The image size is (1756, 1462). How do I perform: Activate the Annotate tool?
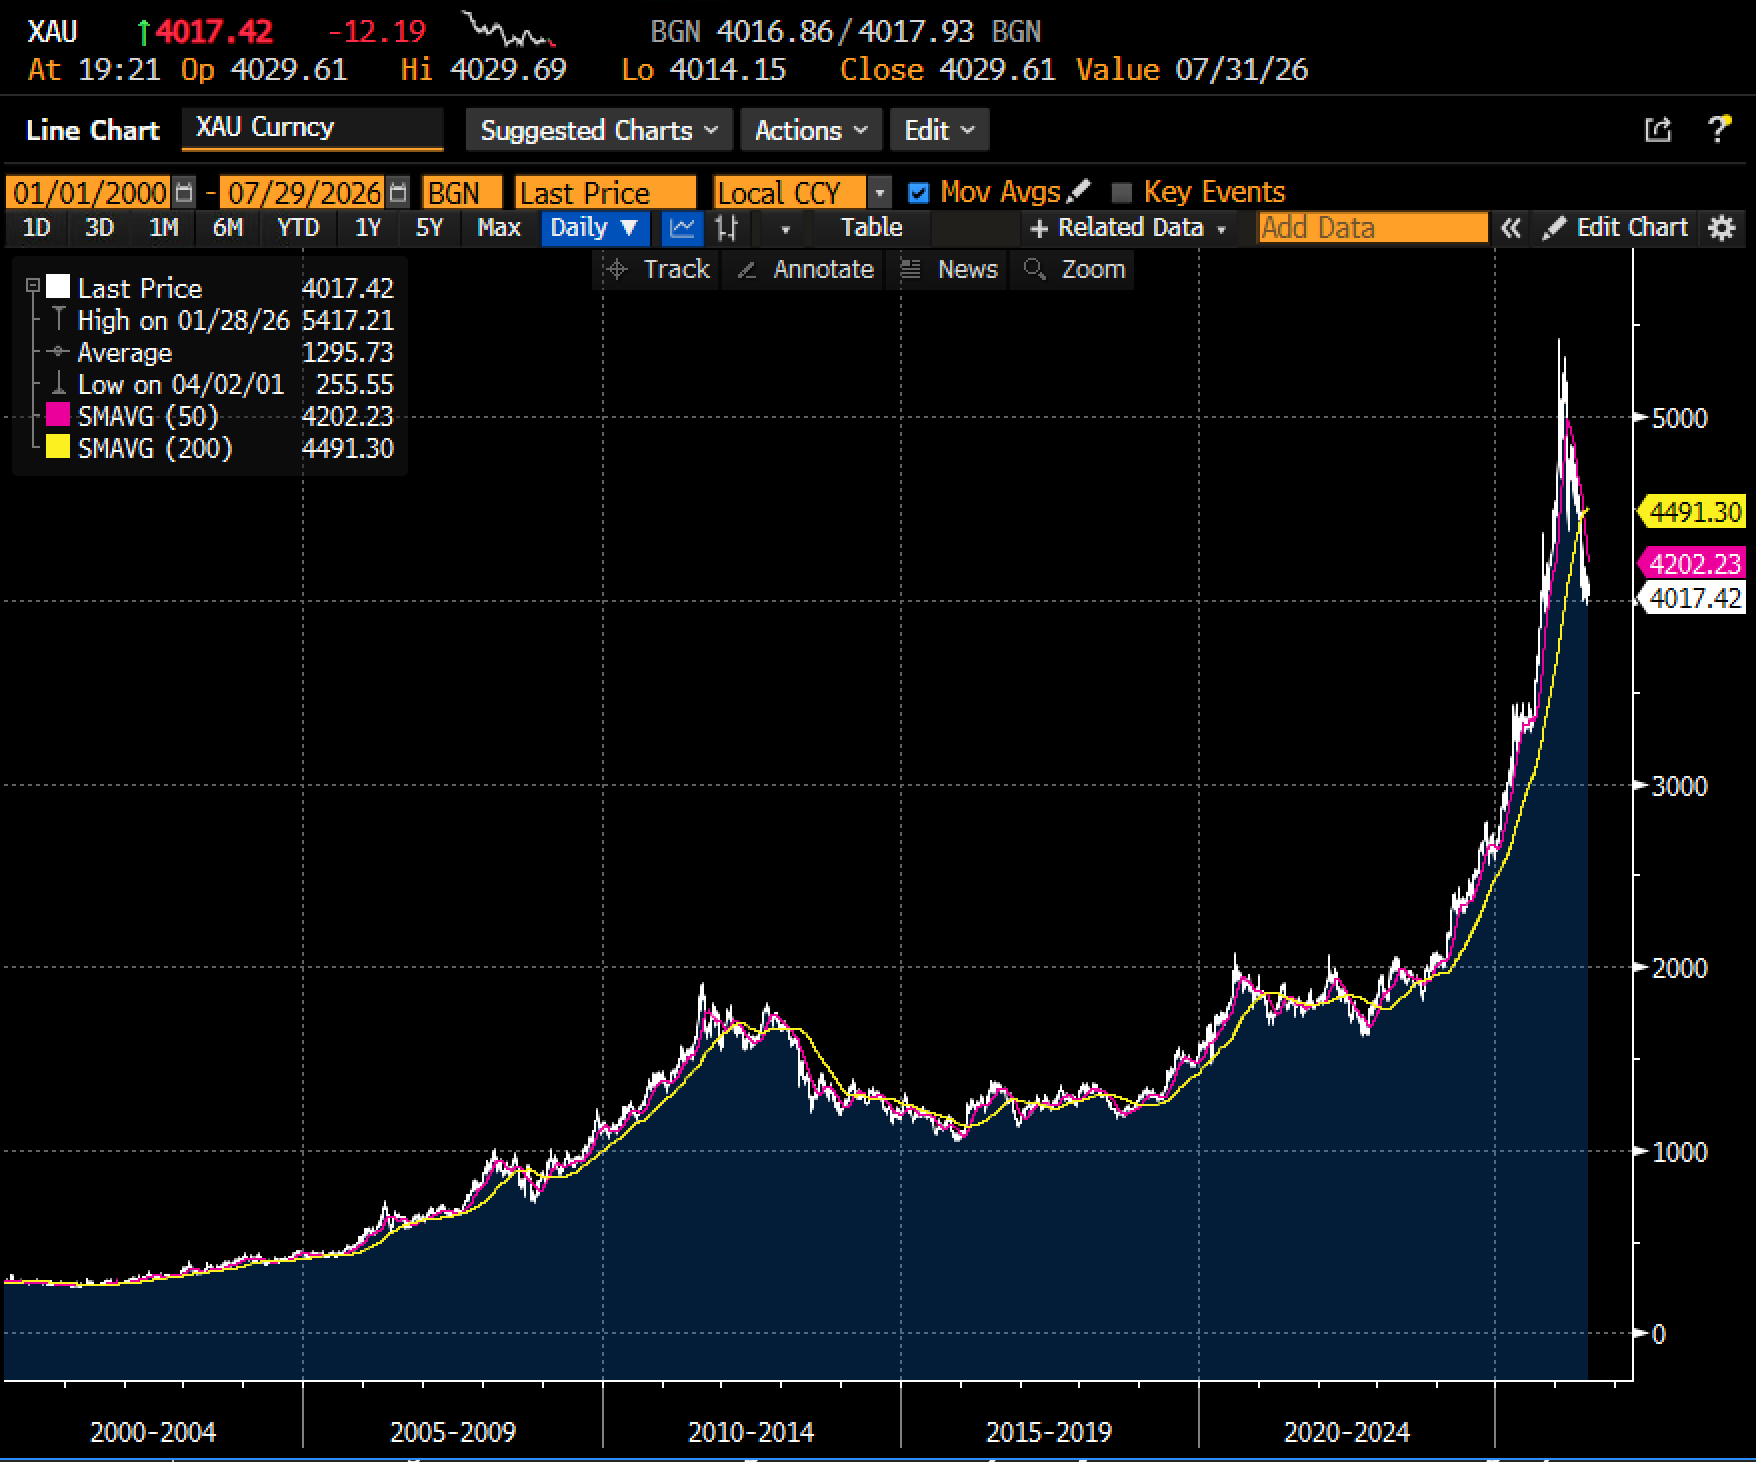point(805,269)
